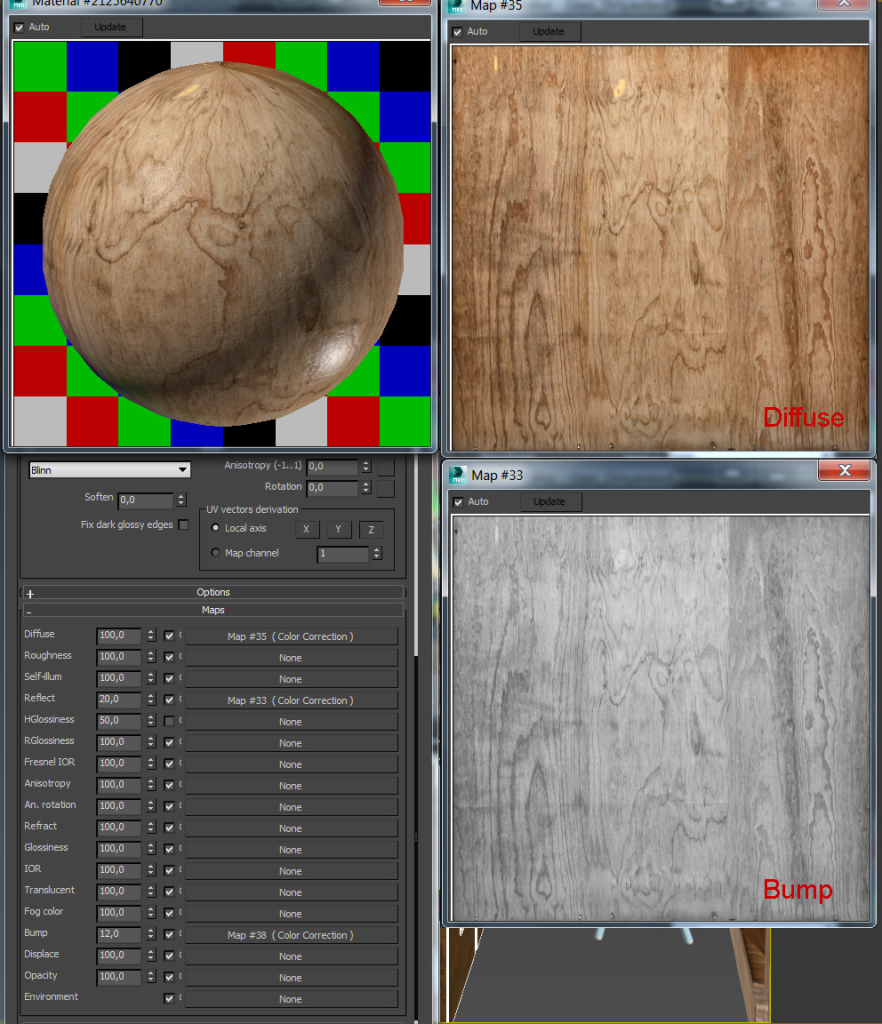Click the Map #35 window title icon
Screen dimensions: 882x1024
[x=458, y=5]
